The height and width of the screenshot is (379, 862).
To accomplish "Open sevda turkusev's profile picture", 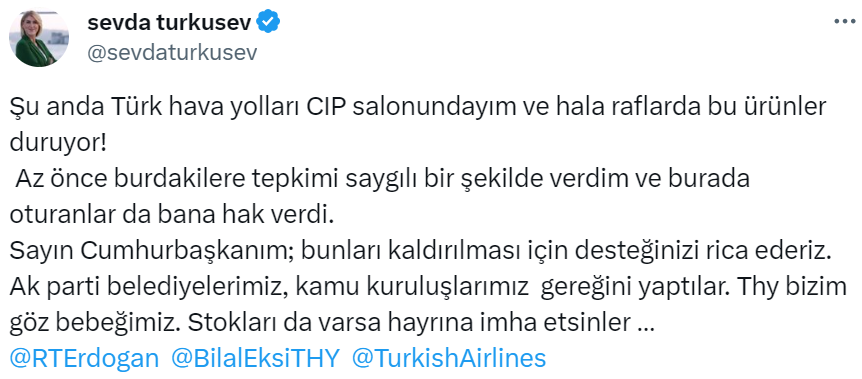I will pos(39,39).
